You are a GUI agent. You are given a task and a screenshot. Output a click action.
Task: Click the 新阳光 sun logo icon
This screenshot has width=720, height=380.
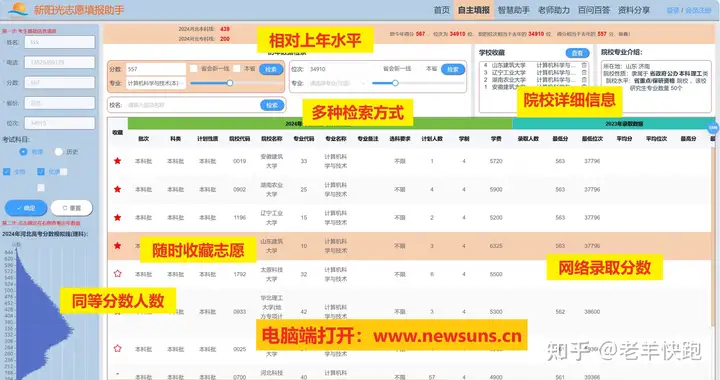18,10
